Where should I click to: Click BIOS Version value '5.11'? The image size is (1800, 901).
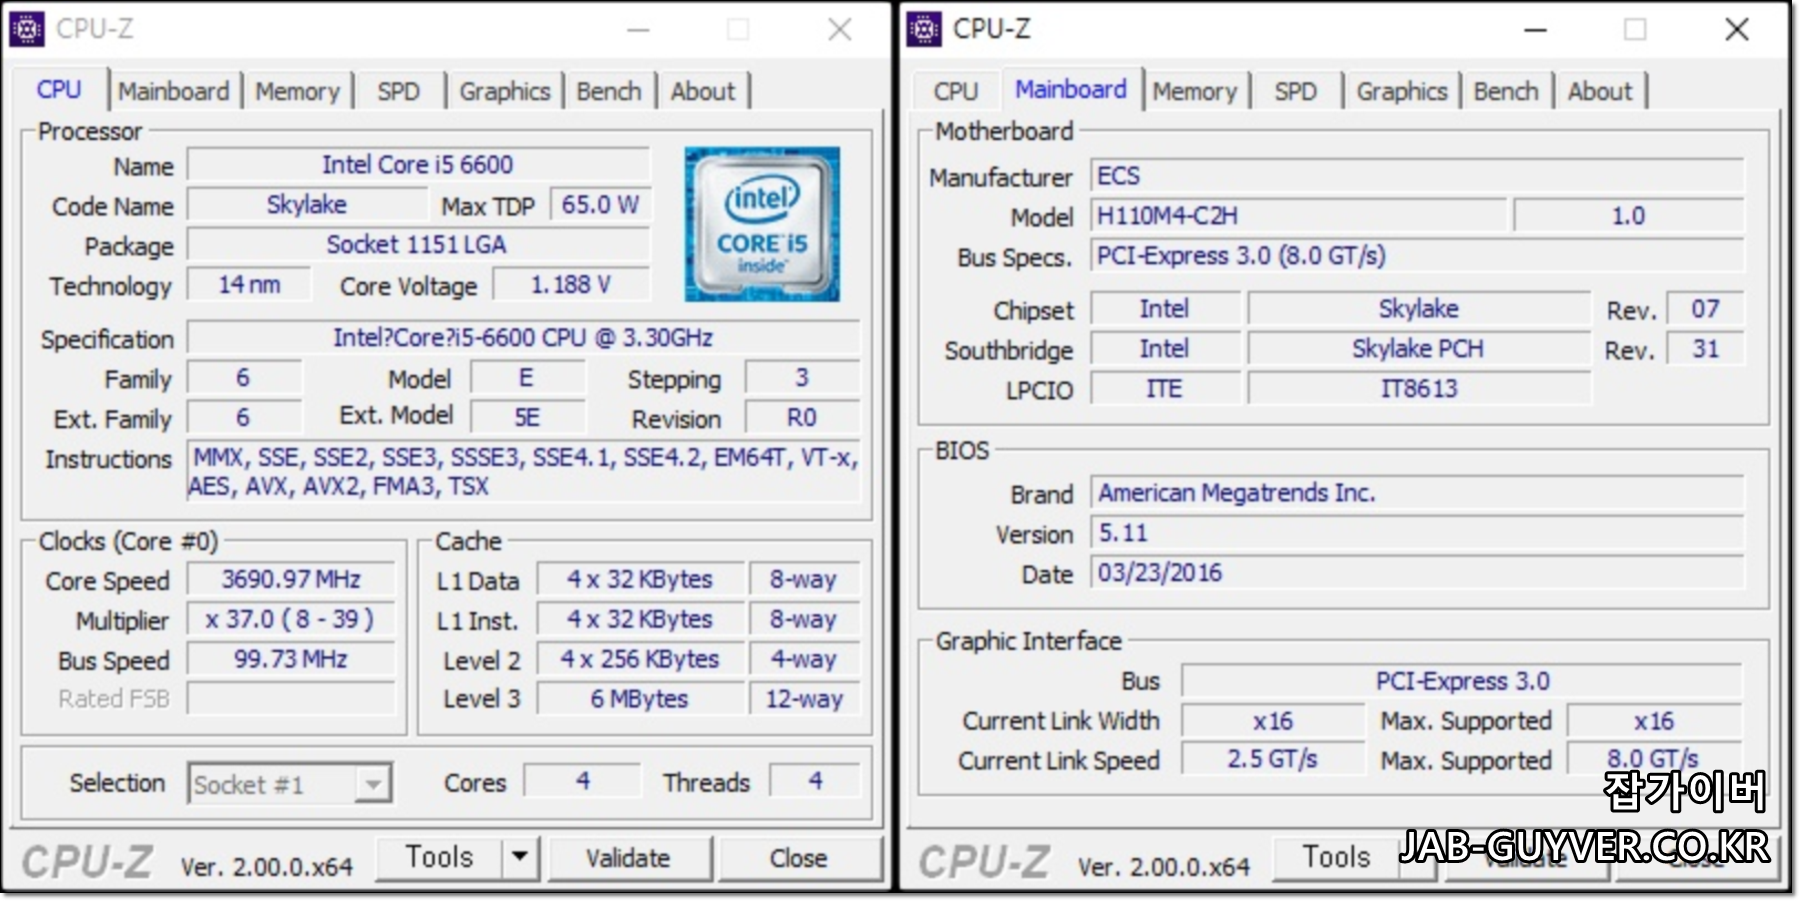point(1418,532)
